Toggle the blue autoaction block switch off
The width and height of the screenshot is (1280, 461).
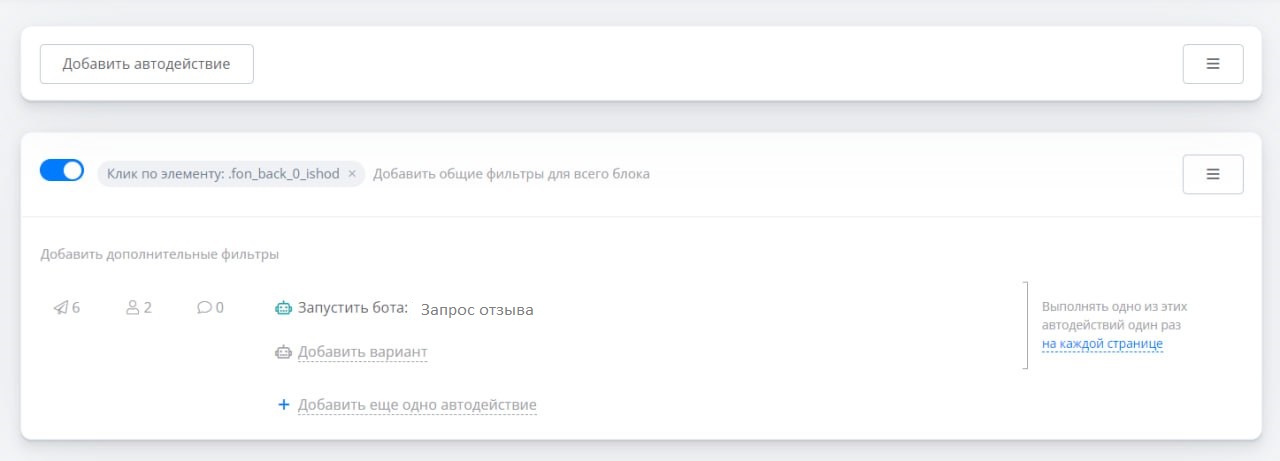pyautogui.click(x=62, y=171)
